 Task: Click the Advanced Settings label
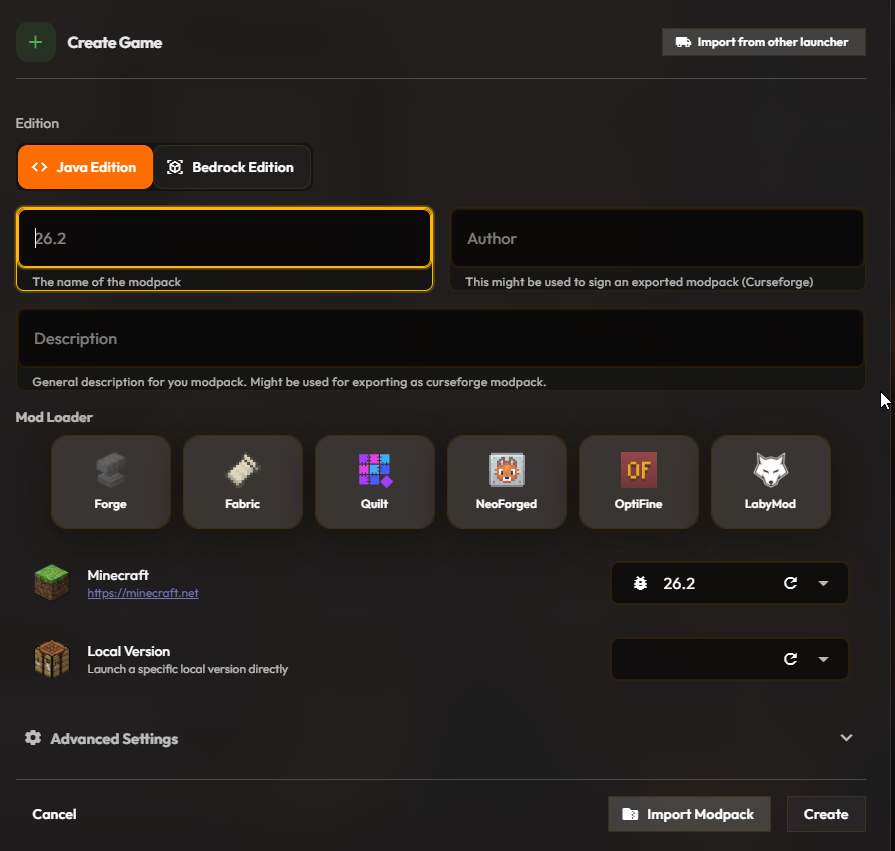click(x=114, y=739)
